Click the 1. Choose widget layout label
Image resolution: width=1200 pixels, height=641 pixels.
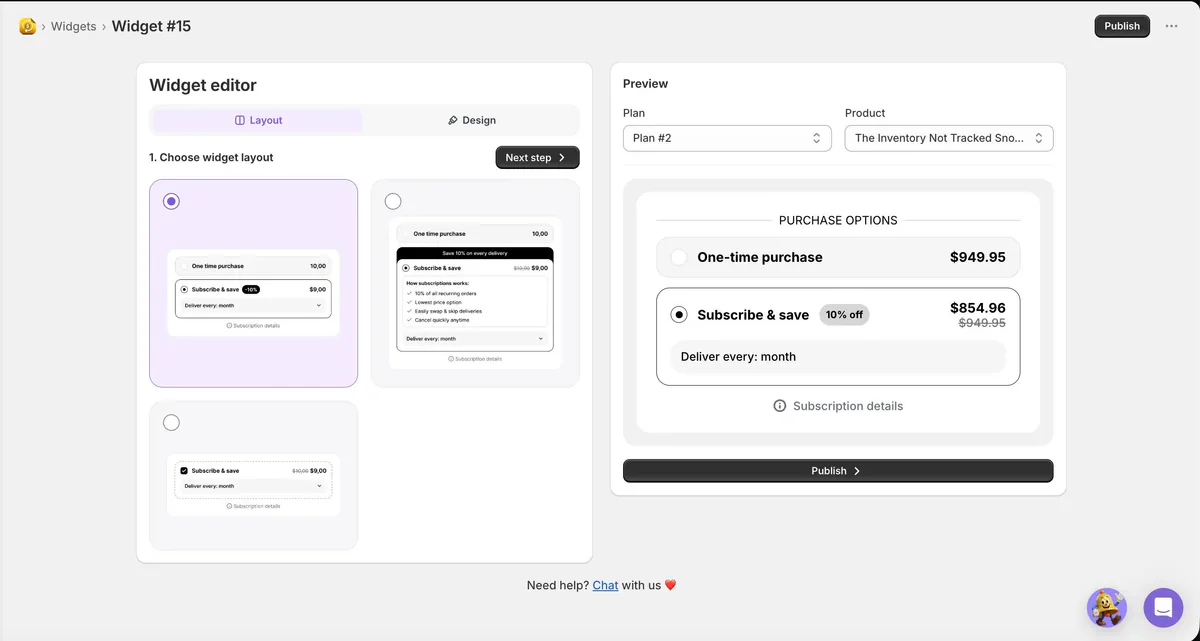211,158
